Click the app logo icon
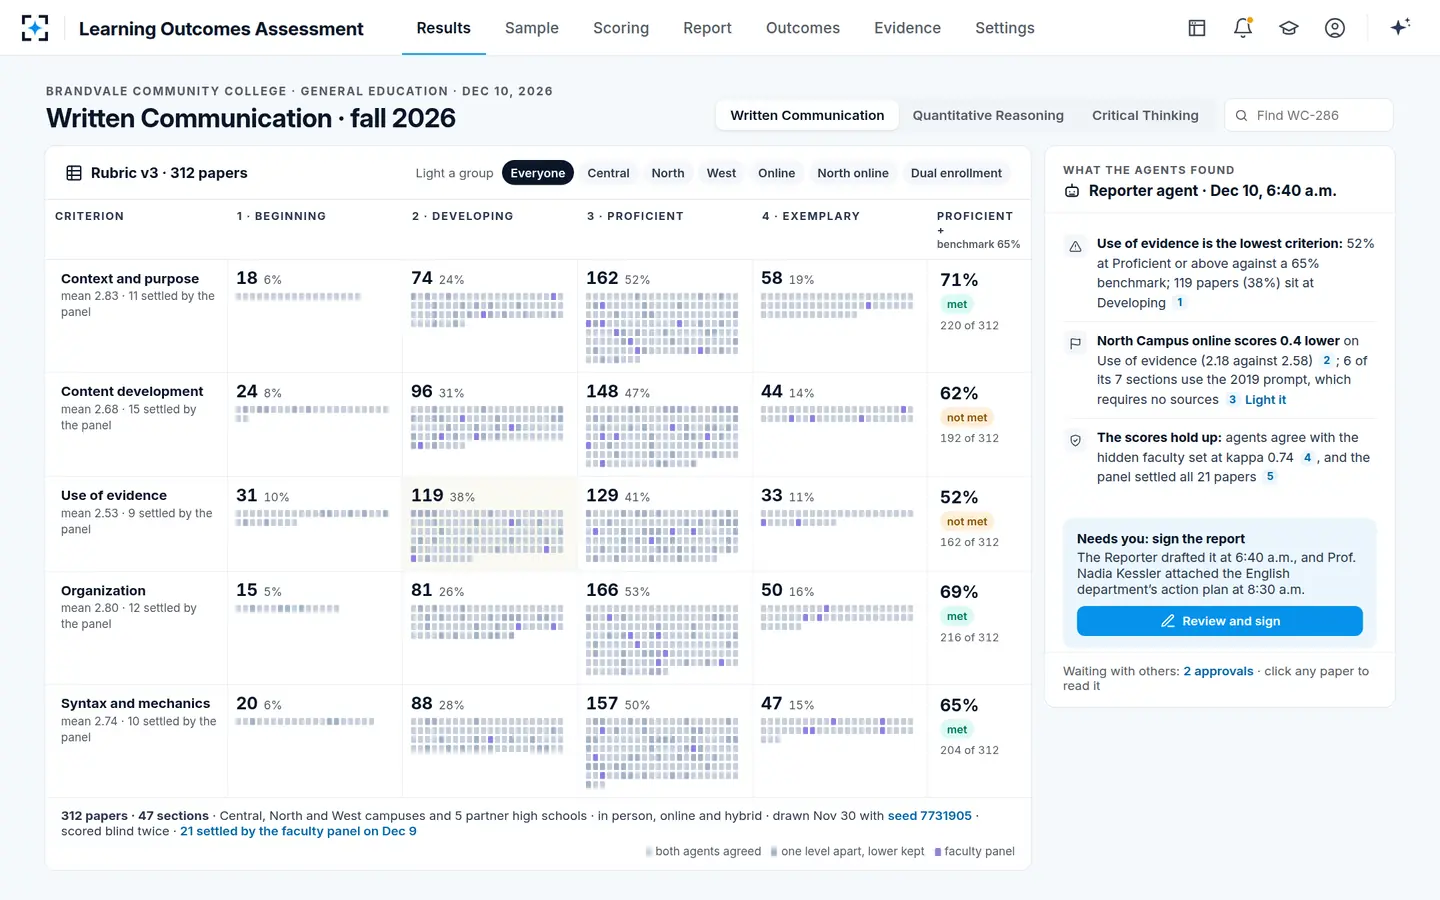This screenshot has width=1440, height=900. (x=35, y=28)
